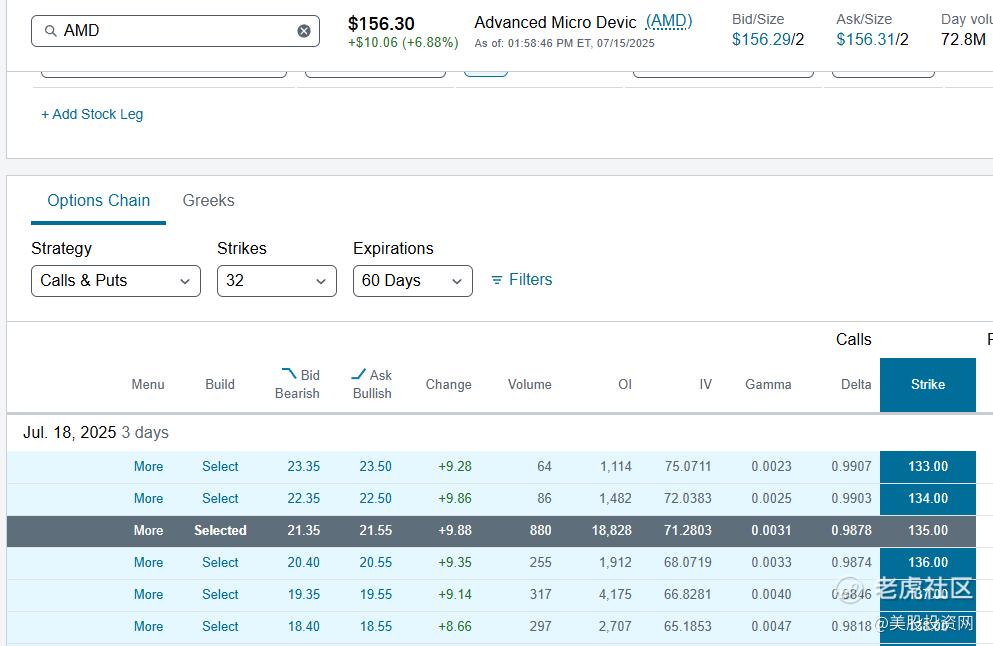This screenshot has height=646, width=993.
Task: Click the OI column header
Action: tap(625, 384)
